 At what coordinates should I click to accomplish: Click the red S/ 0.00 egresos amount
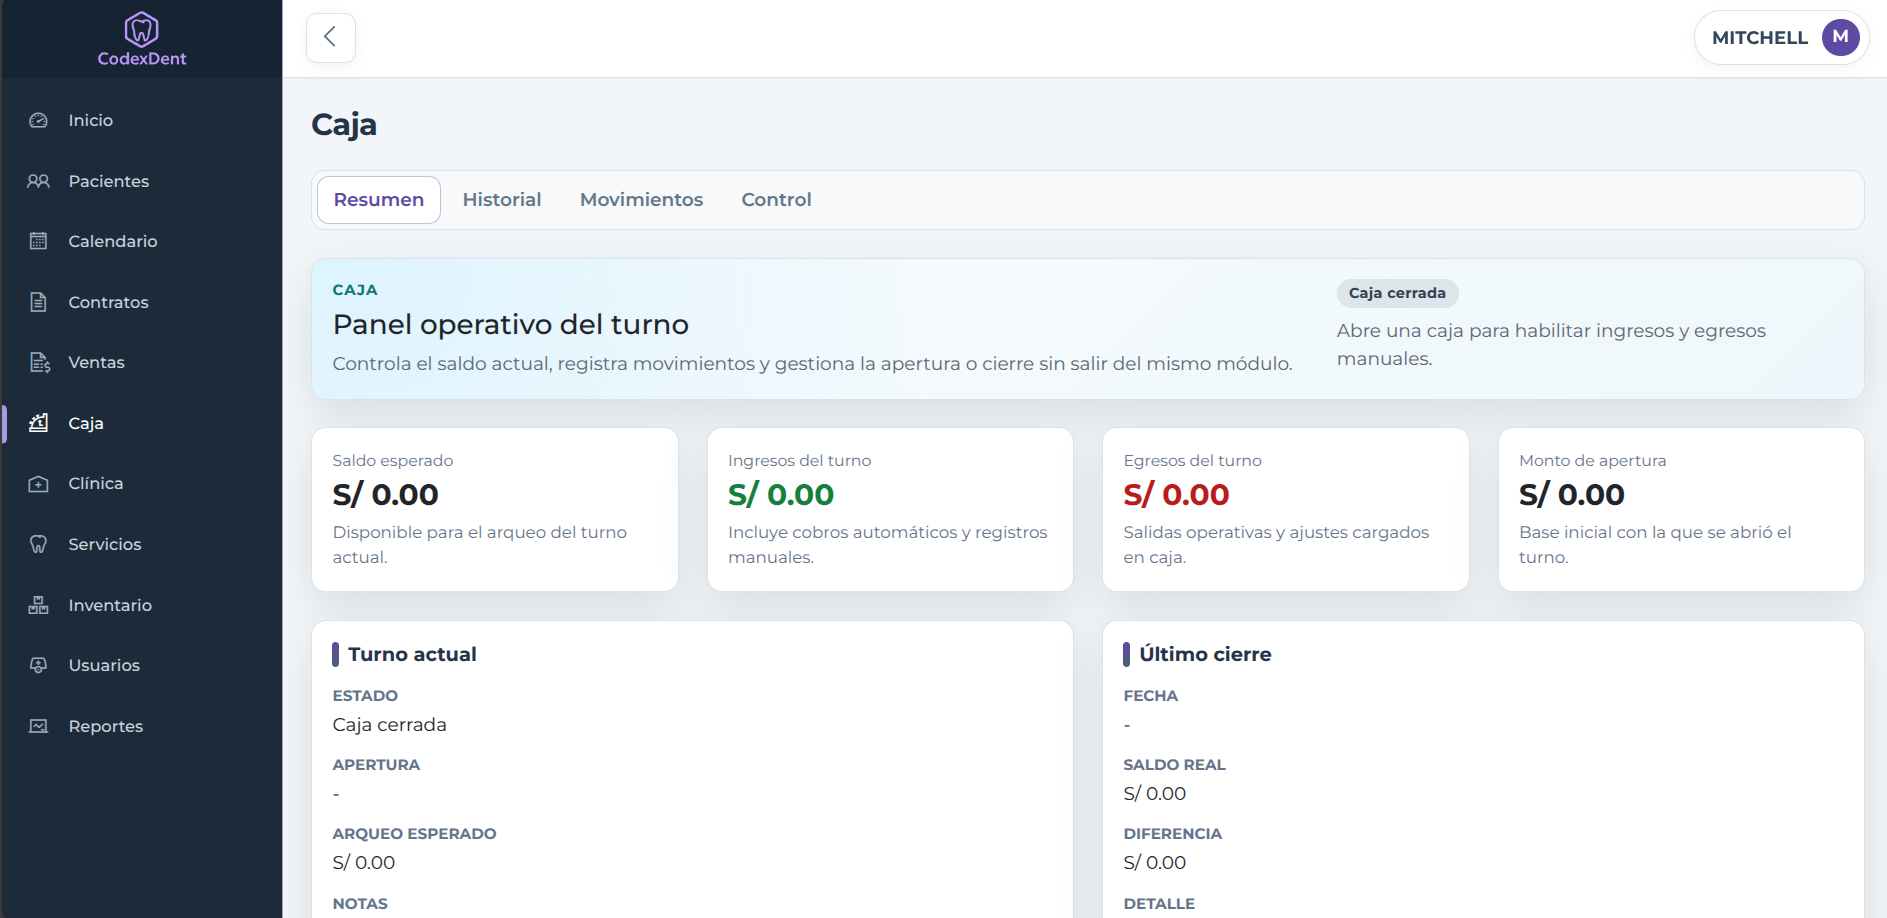tap(1176, 494)
